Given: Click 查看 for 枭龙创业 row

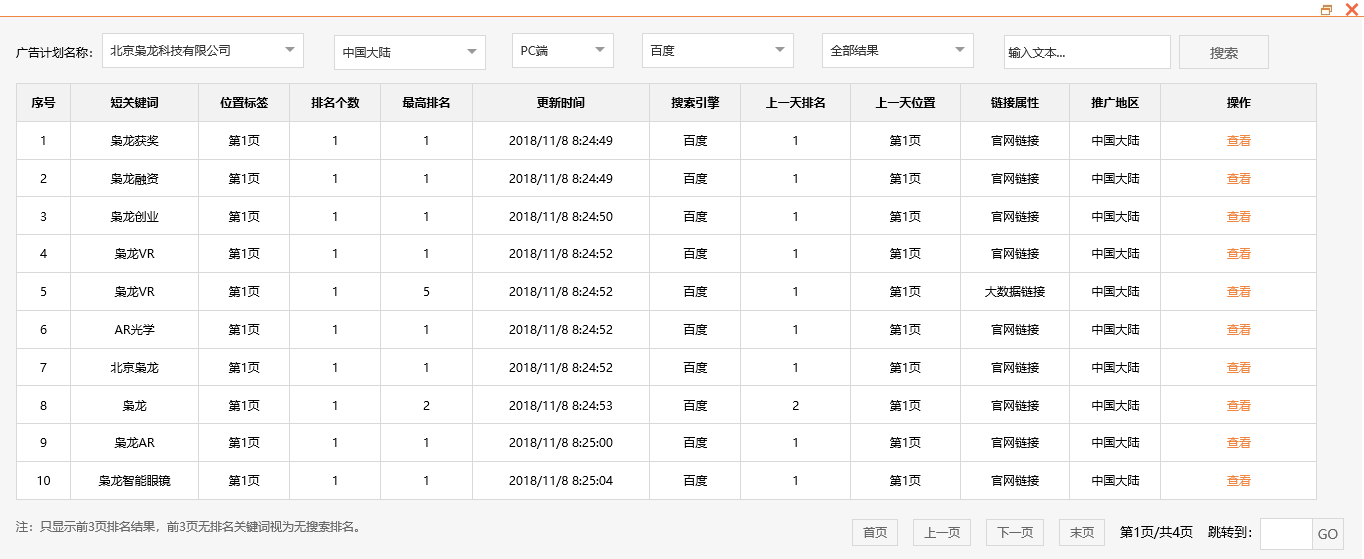Looking at the screenshot, I should tap(1239, 217).
